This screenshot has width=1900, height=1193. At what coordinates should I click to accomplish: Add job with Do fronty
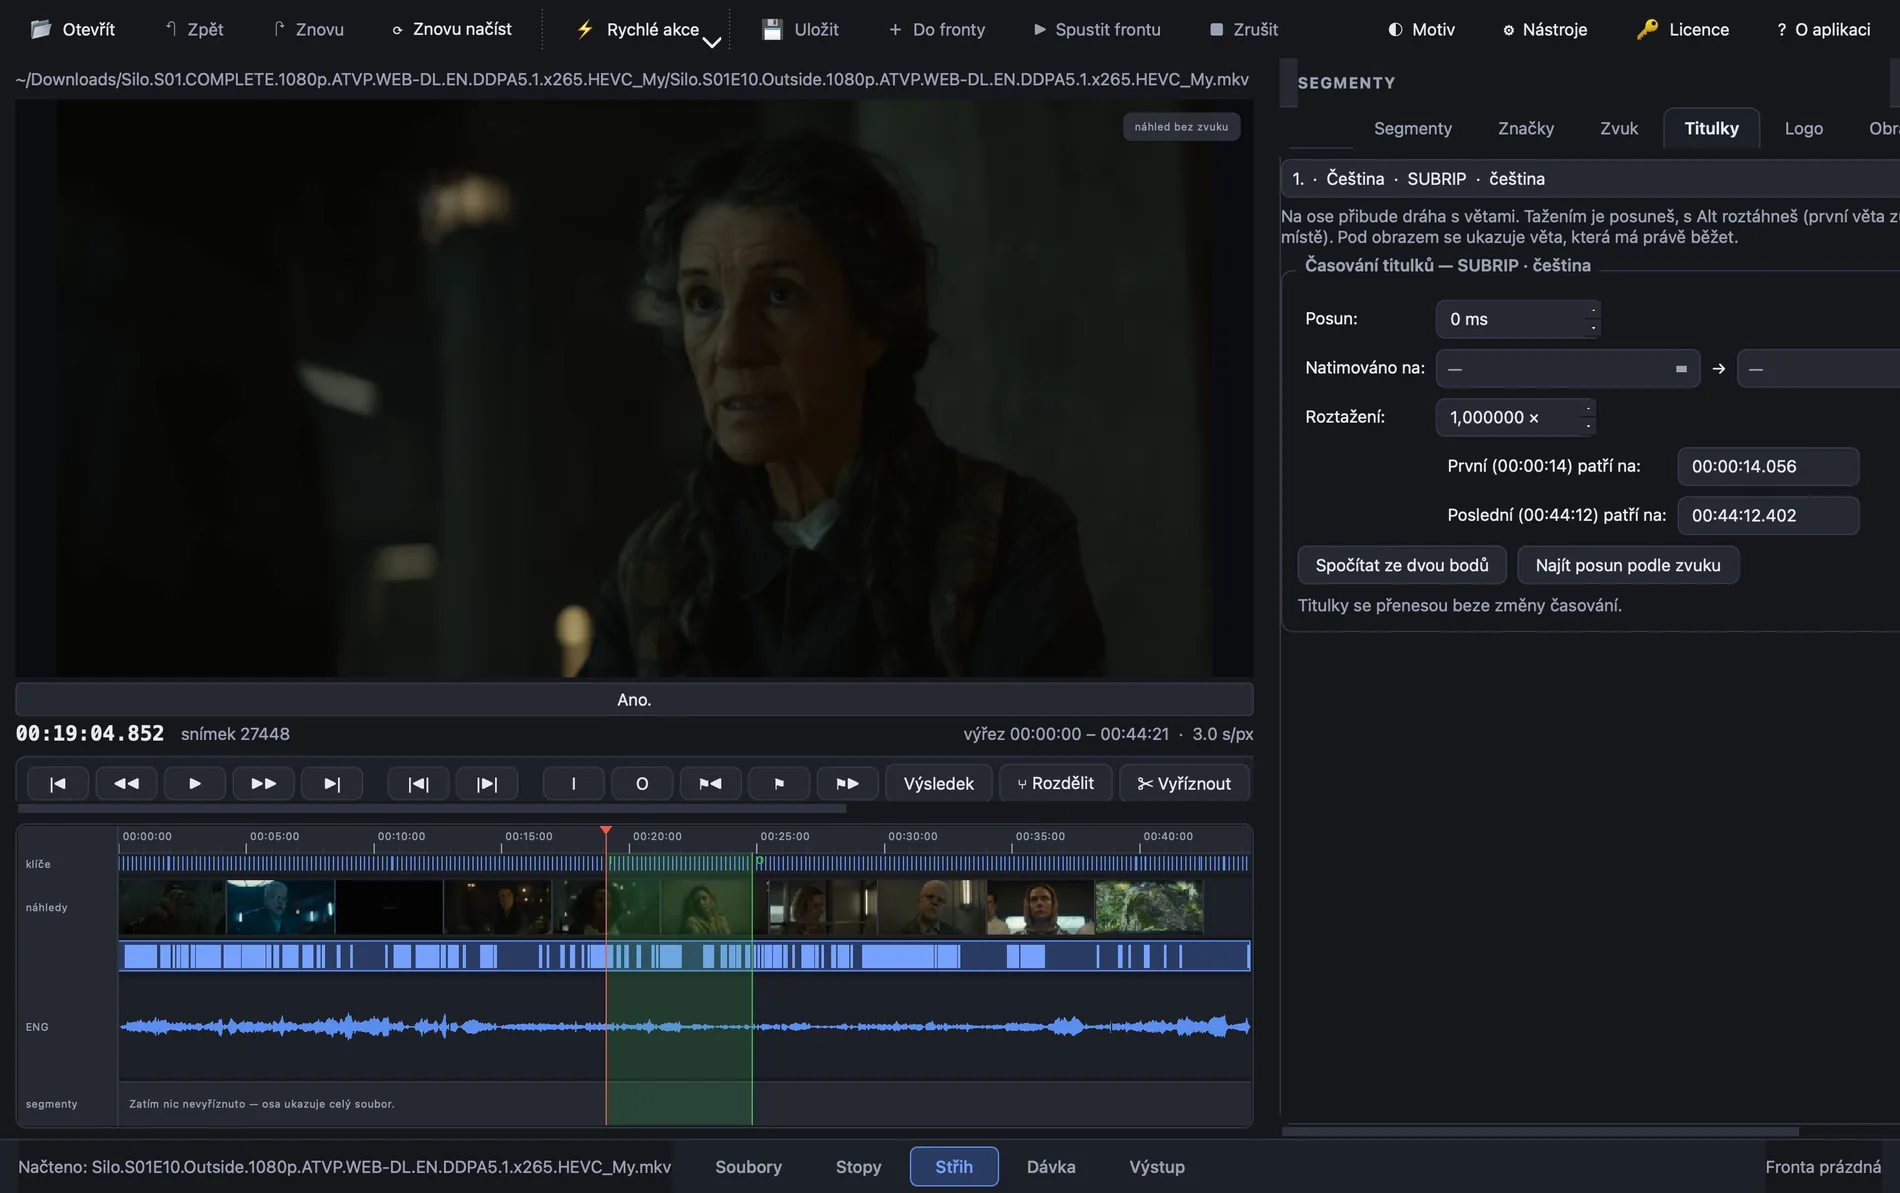937,29
